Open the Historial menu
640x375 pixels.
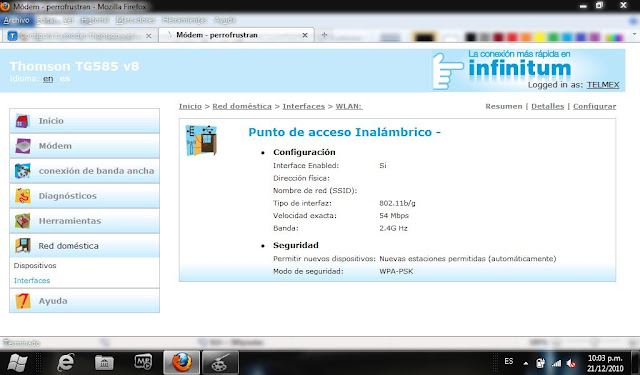pos(94,20)
